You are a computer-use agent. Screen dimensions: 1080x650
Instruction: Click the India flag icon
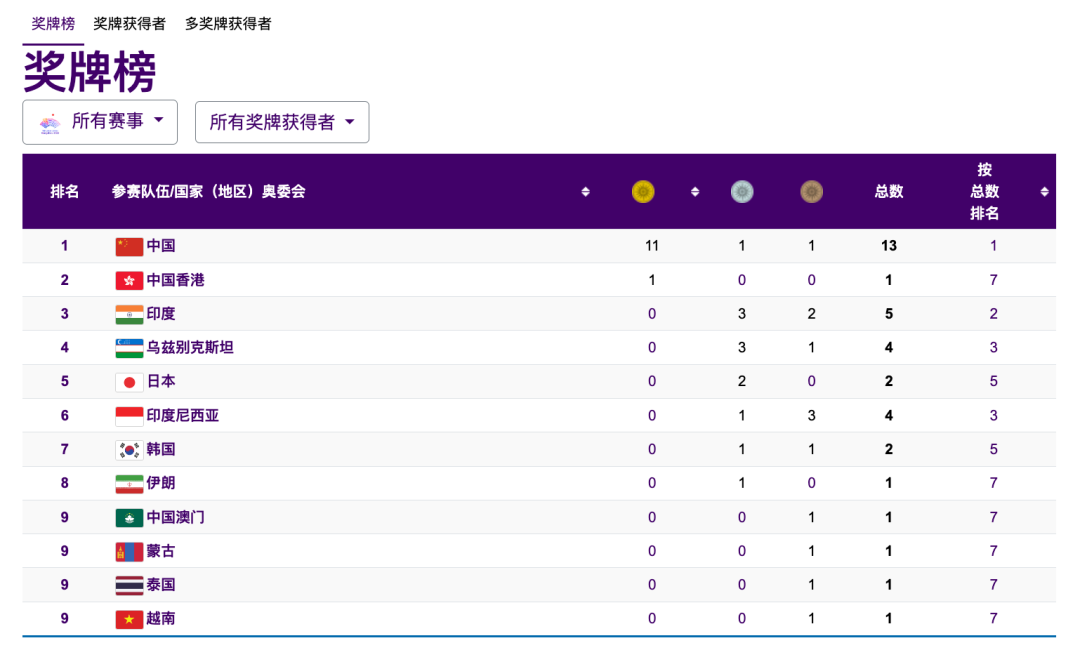[129, 314]
